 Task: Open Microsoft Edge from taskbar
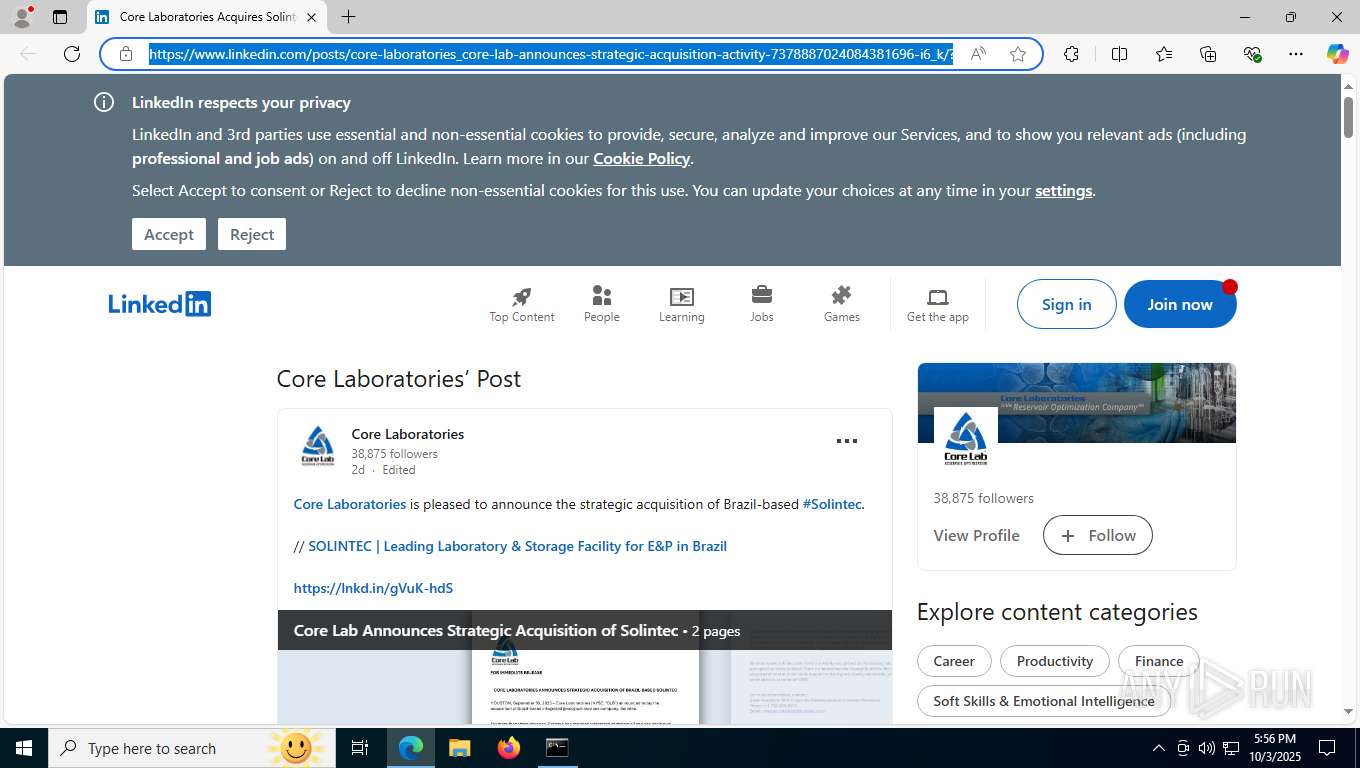point(411,748)
